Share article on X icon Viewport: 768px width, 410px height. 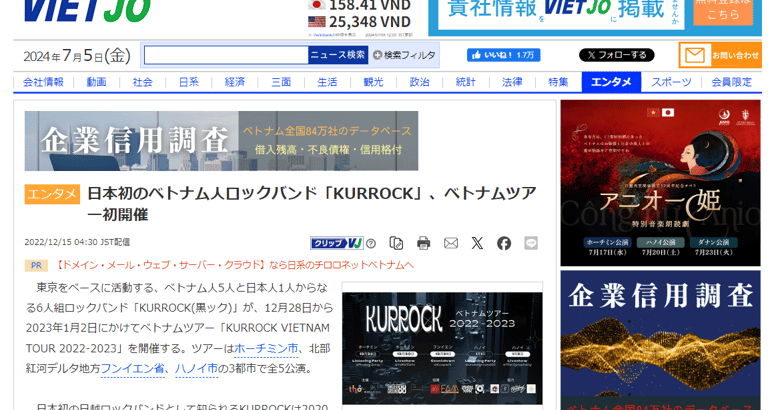pyautogui.click(x=477, y=243)
